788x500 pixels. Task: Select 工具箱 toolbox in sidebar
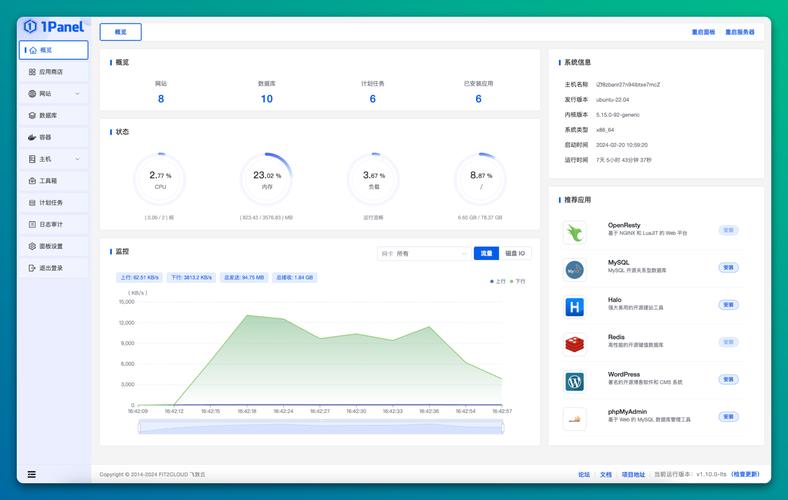click(48, 181)
